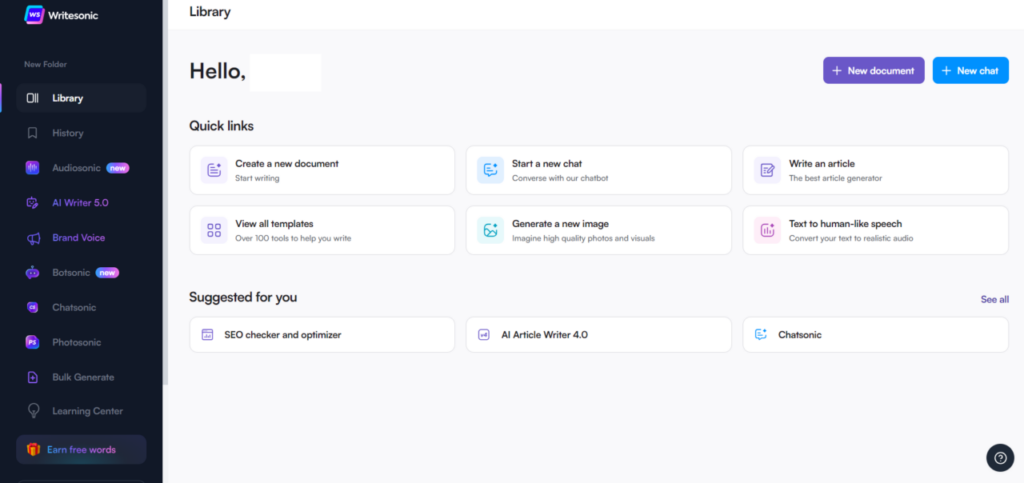Screen dimensions: 1024x483
Task: Open the Library menu item
Action: click(81, 98)
